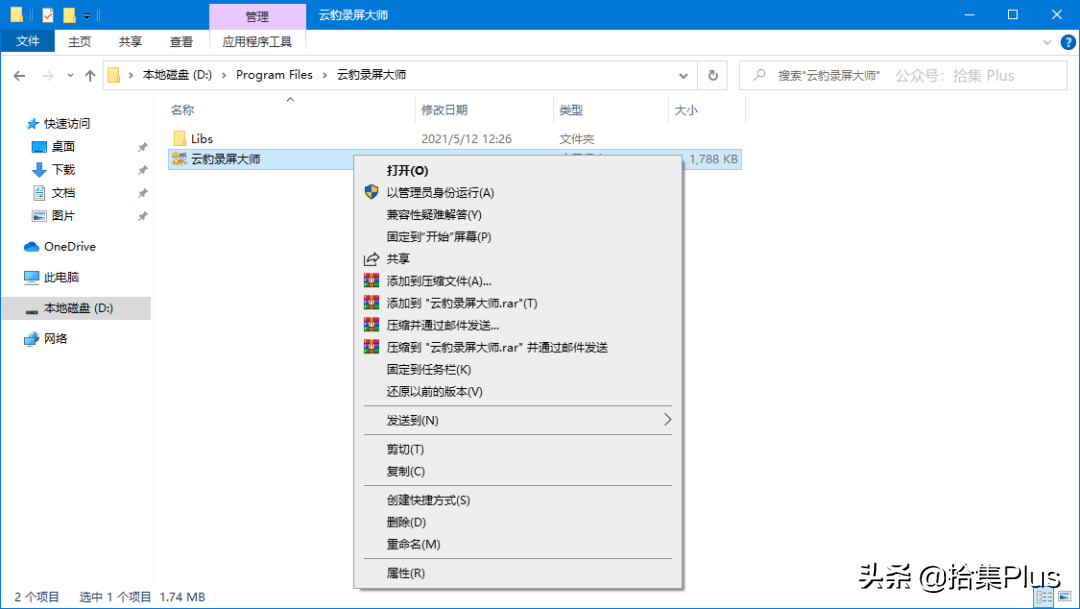Click the OneDrive cloud icon

click(31, 247)
